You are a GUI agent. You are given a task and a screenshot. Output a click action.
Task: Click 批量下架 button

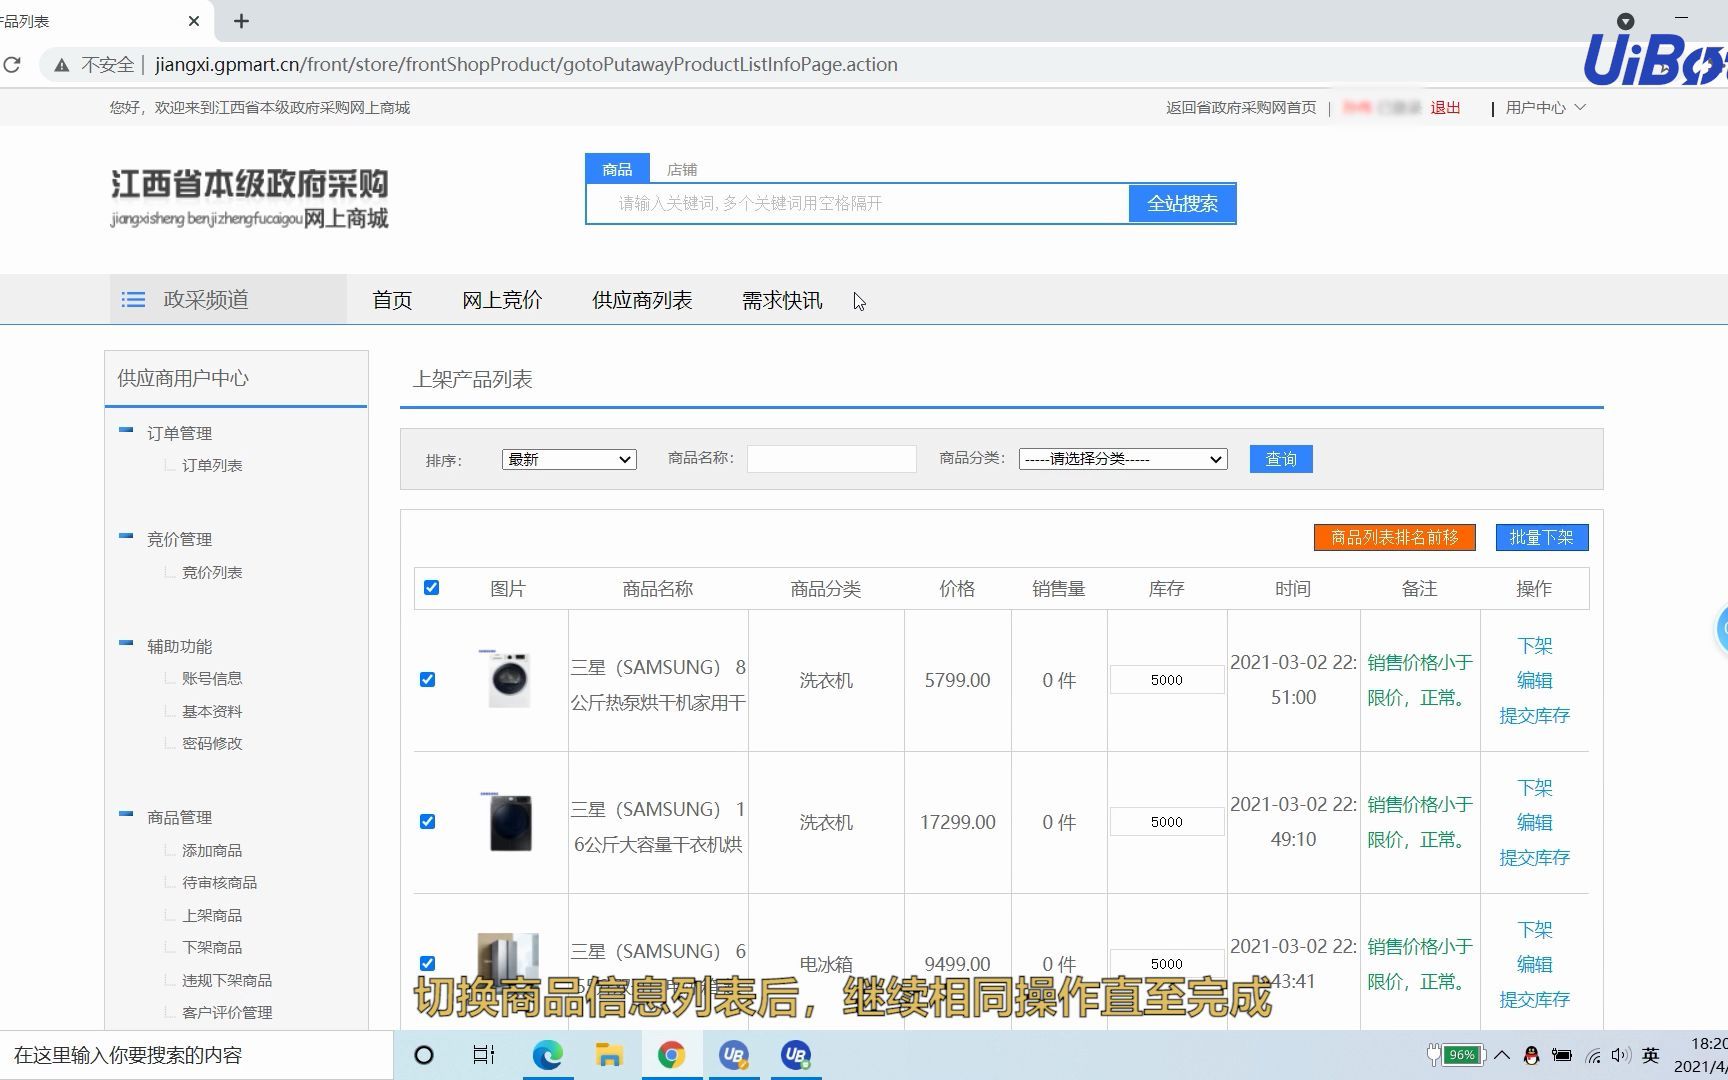[x=1542, y=537]
